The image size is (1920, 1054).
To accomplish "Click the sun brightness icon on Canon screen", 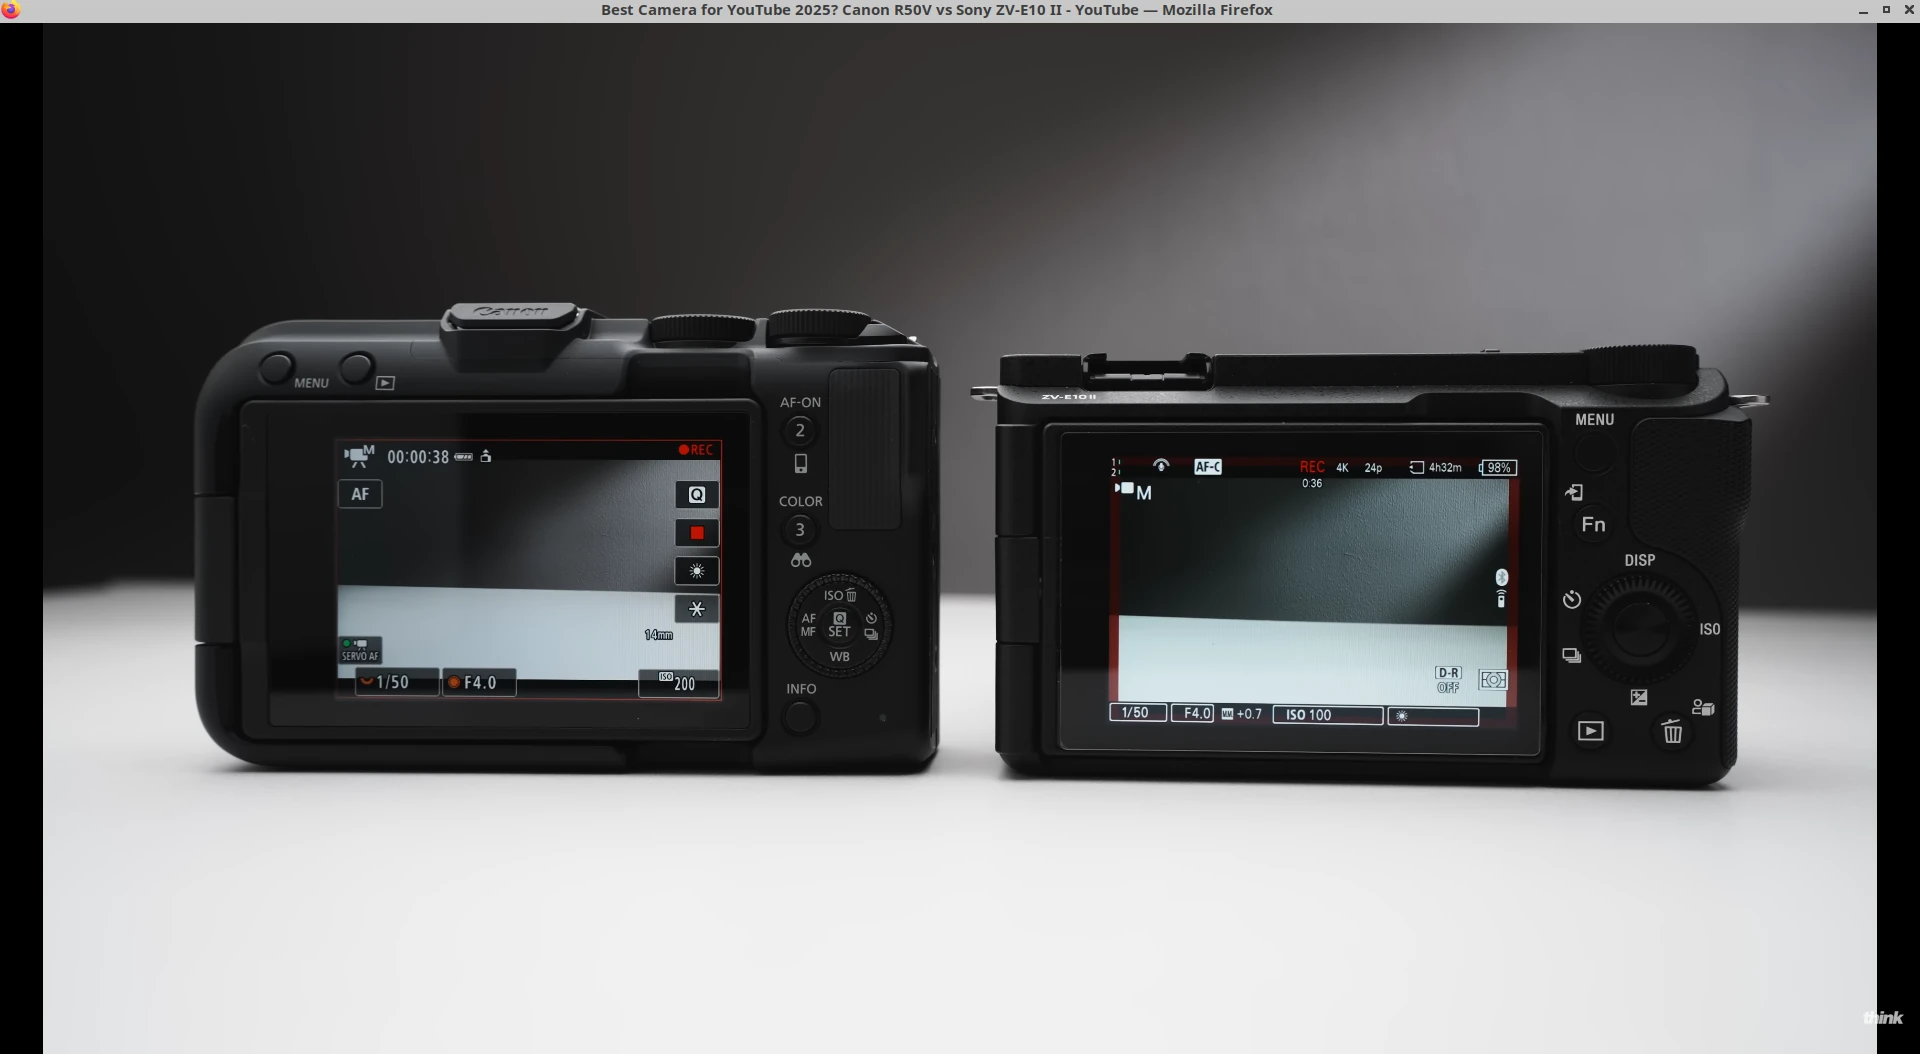I will click(x=697, y=571).
